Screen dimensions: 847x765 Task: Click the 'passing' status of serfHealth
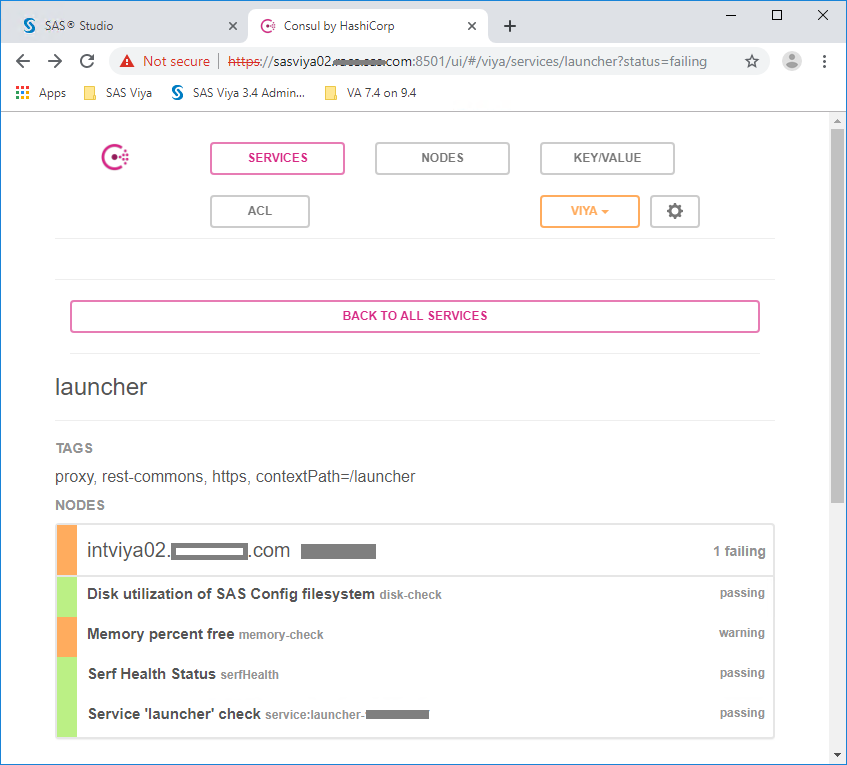tap(742, 673)
